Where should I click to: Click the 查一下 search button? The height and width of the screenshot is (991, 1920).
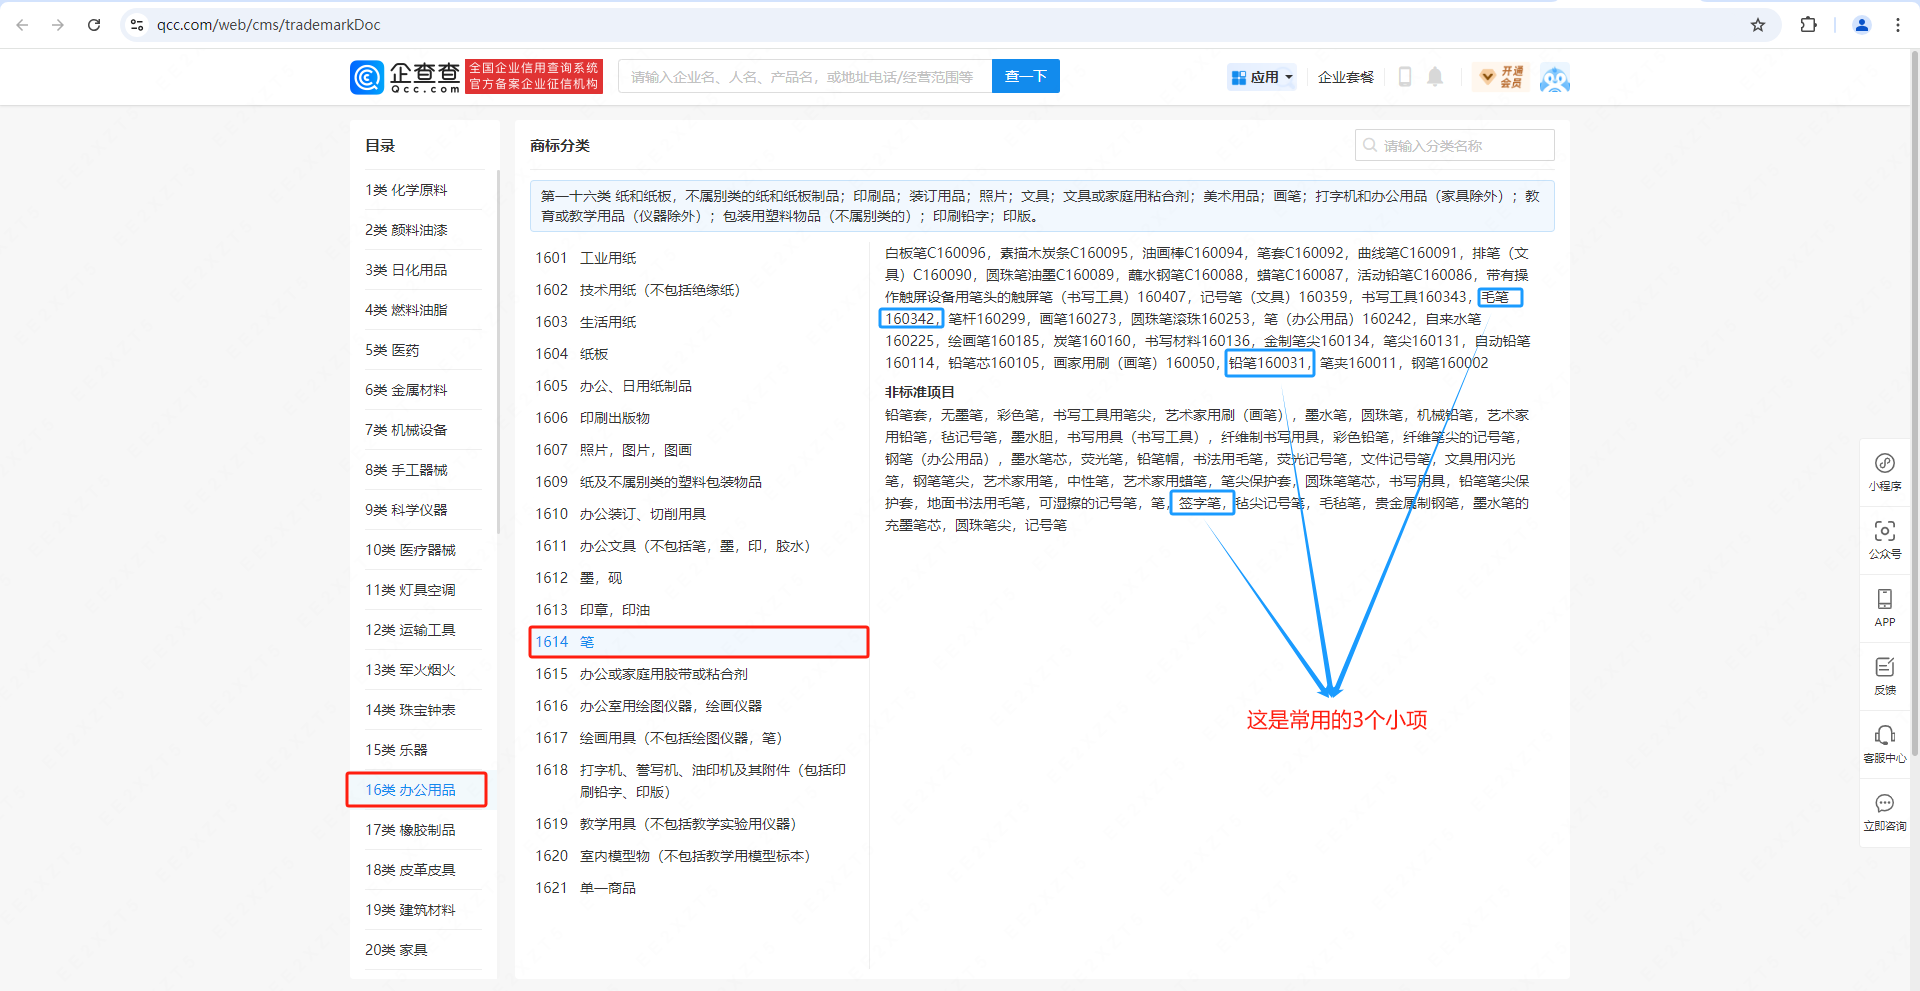click(1026, 76)
